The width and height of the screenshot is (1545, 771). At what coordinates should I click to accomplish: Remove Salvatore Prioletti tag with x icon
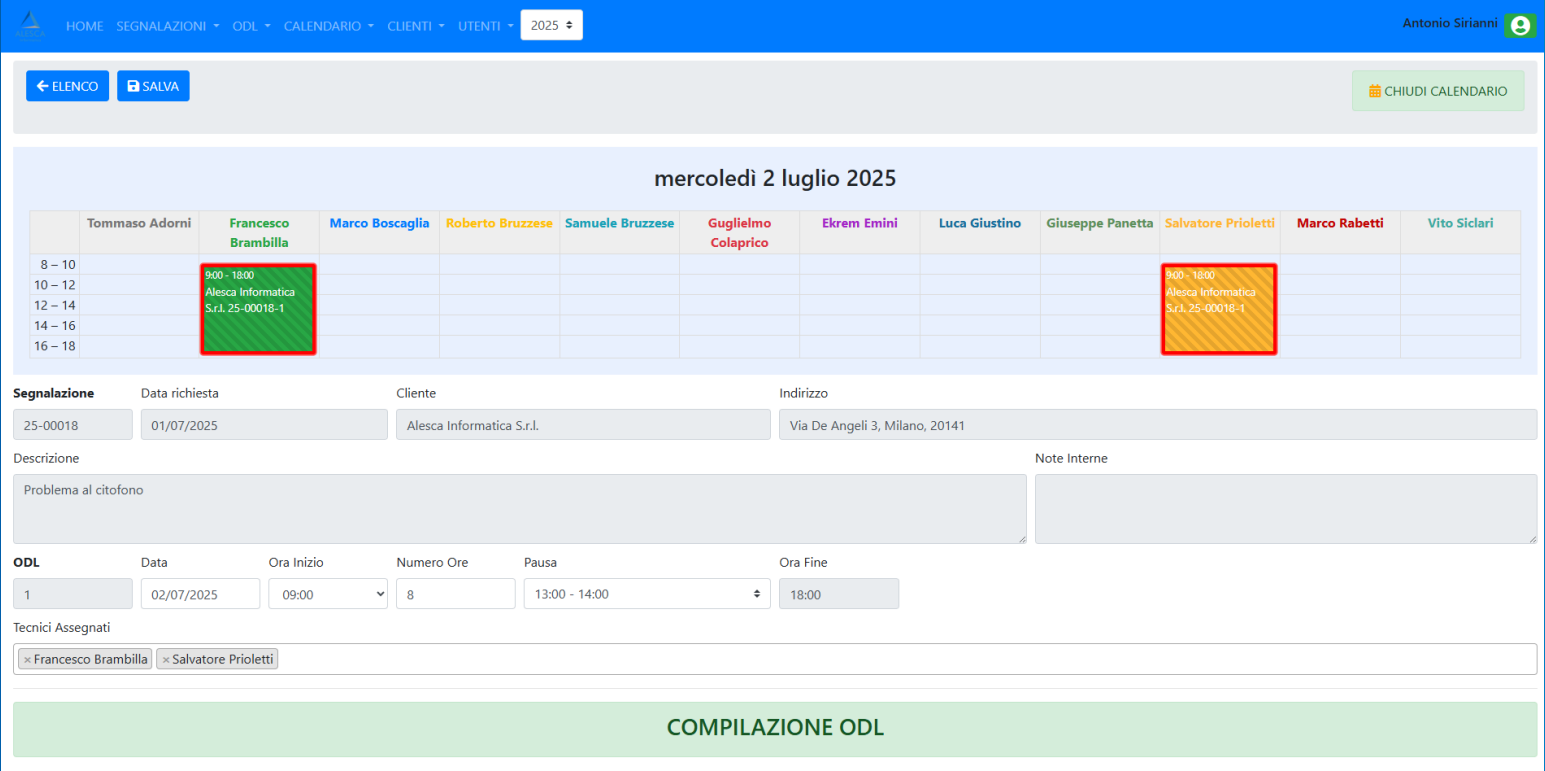point(165,660)
